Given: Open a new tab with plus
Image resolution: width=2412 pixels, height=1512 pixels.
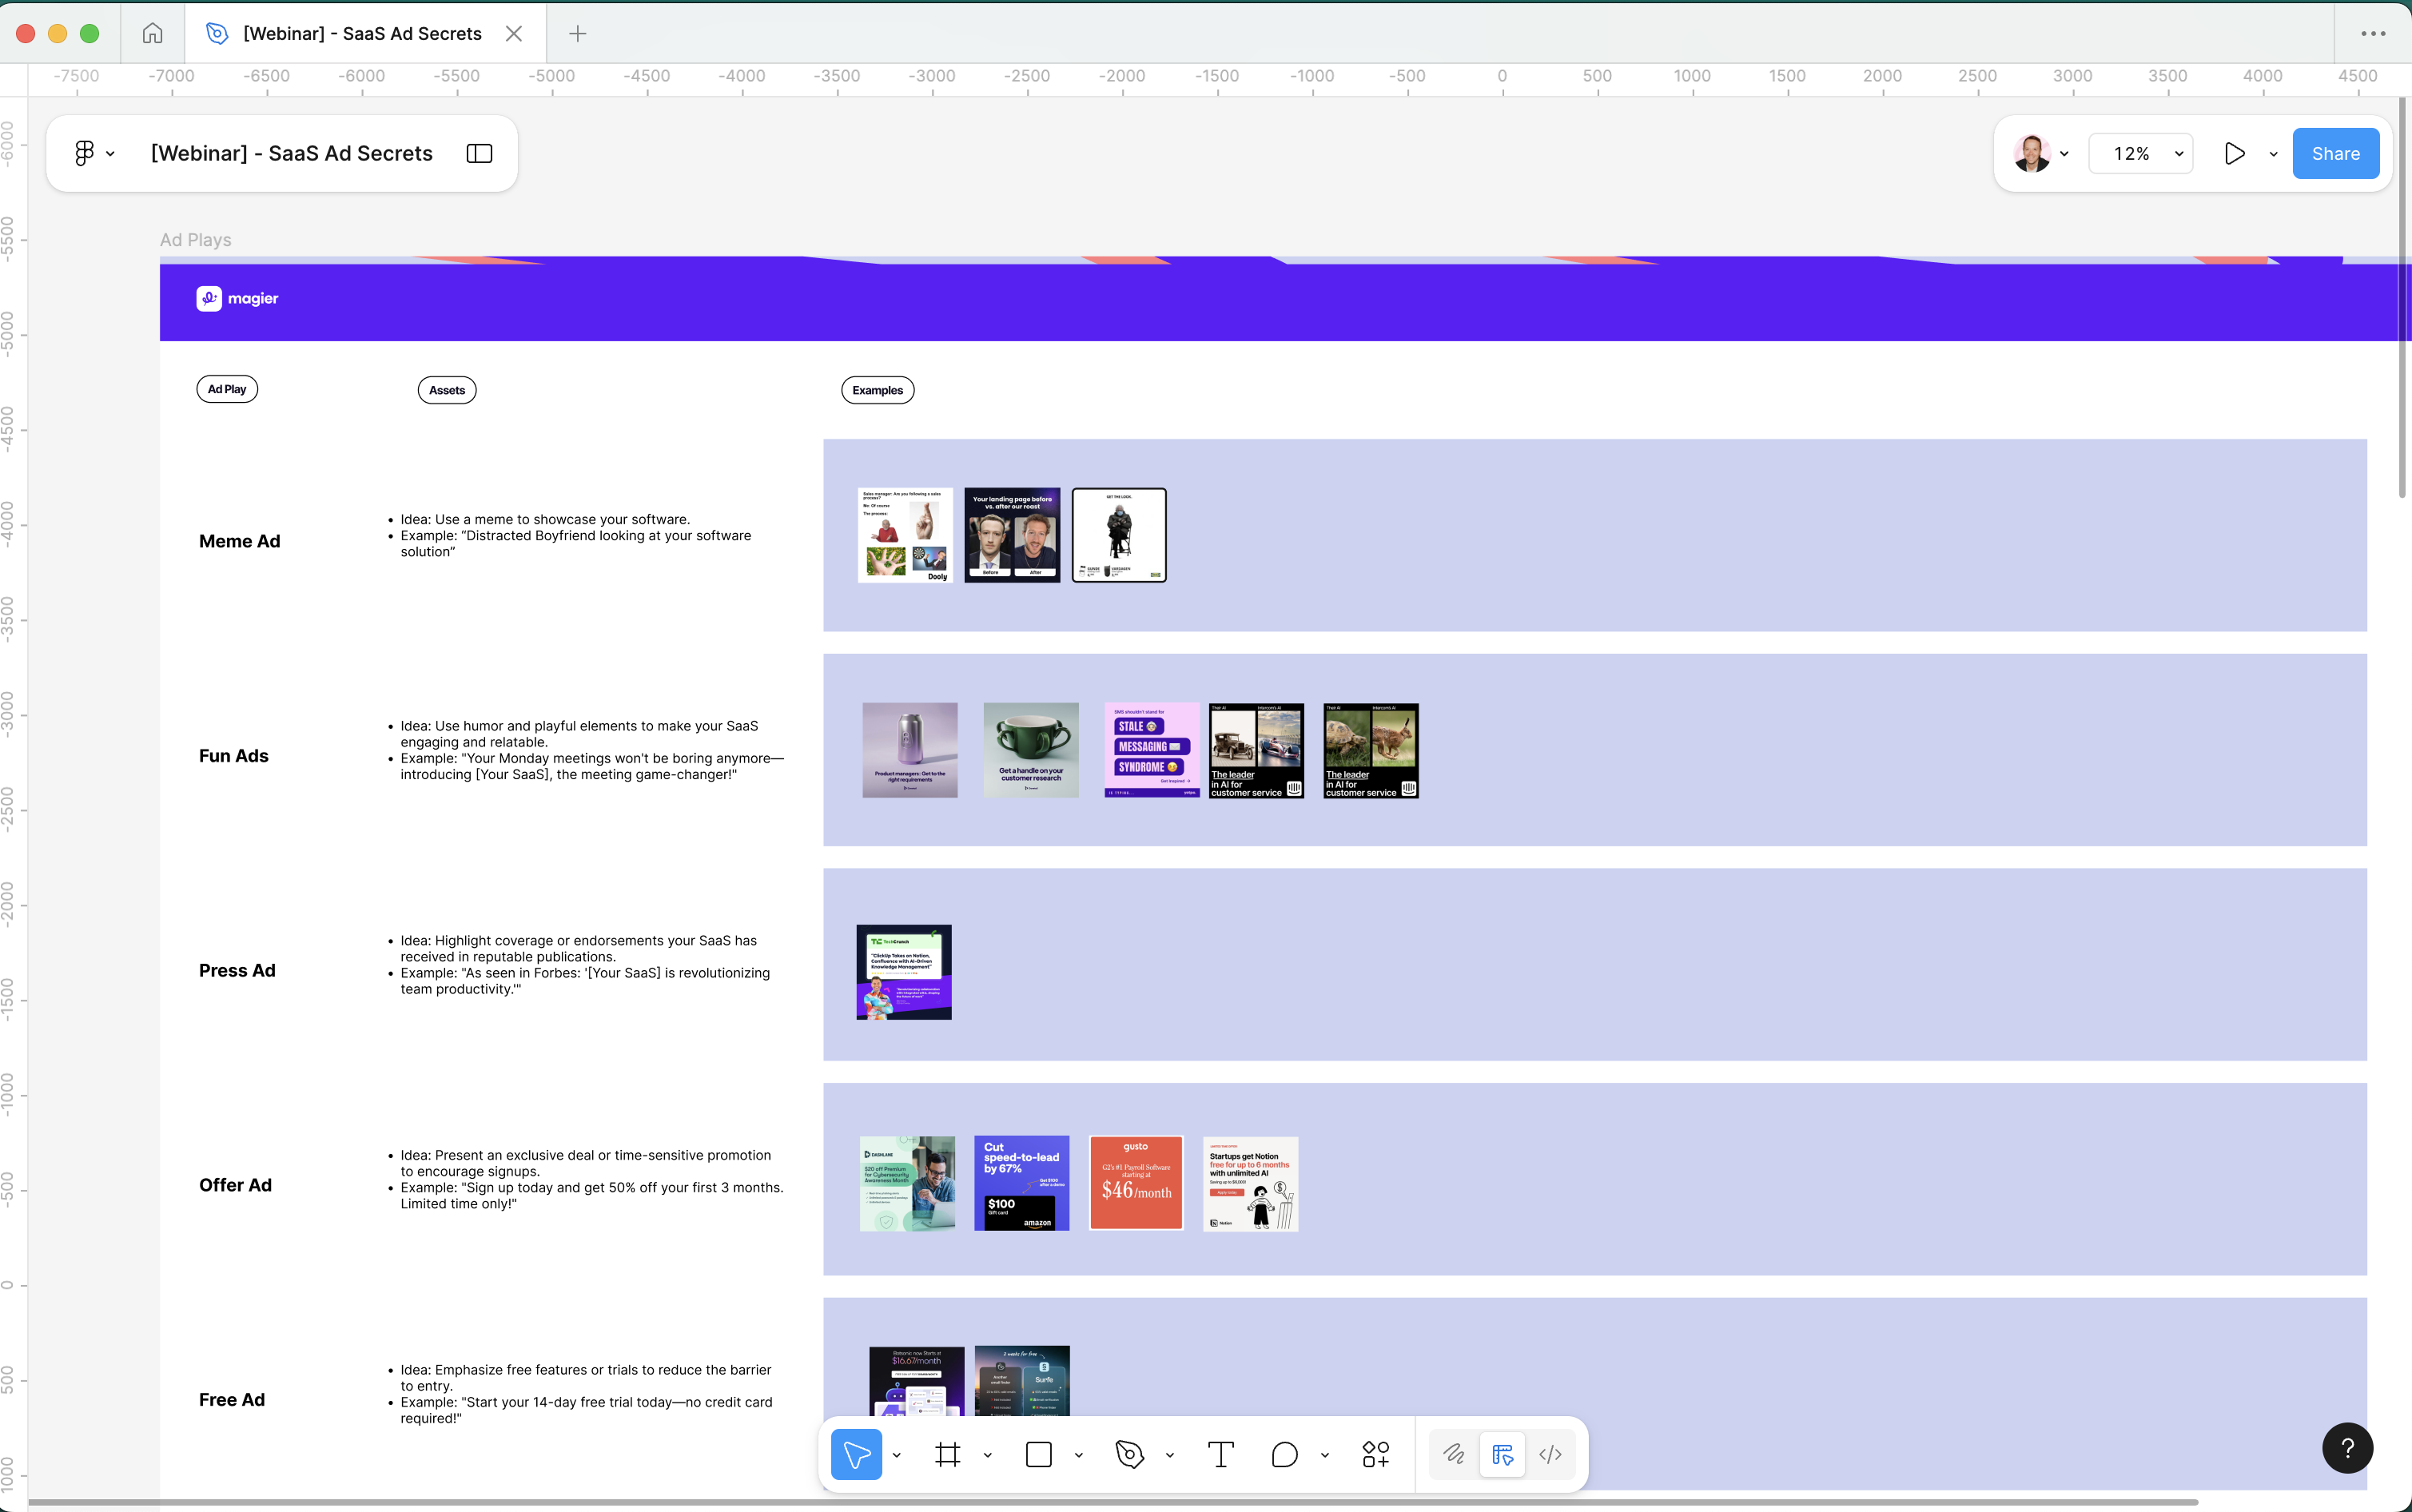Looking at the screenshot, I should [577, 33].
